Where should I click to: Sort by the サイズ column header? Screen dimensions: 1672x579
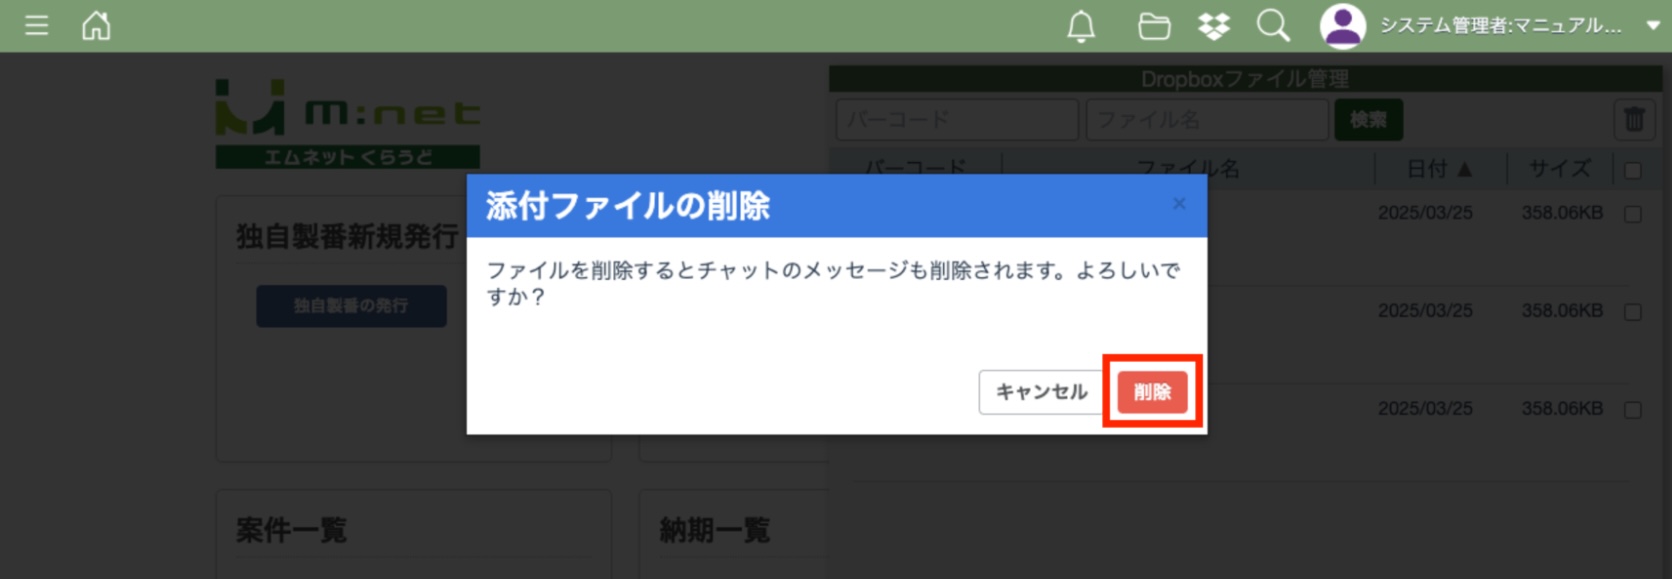[1559, 169]
